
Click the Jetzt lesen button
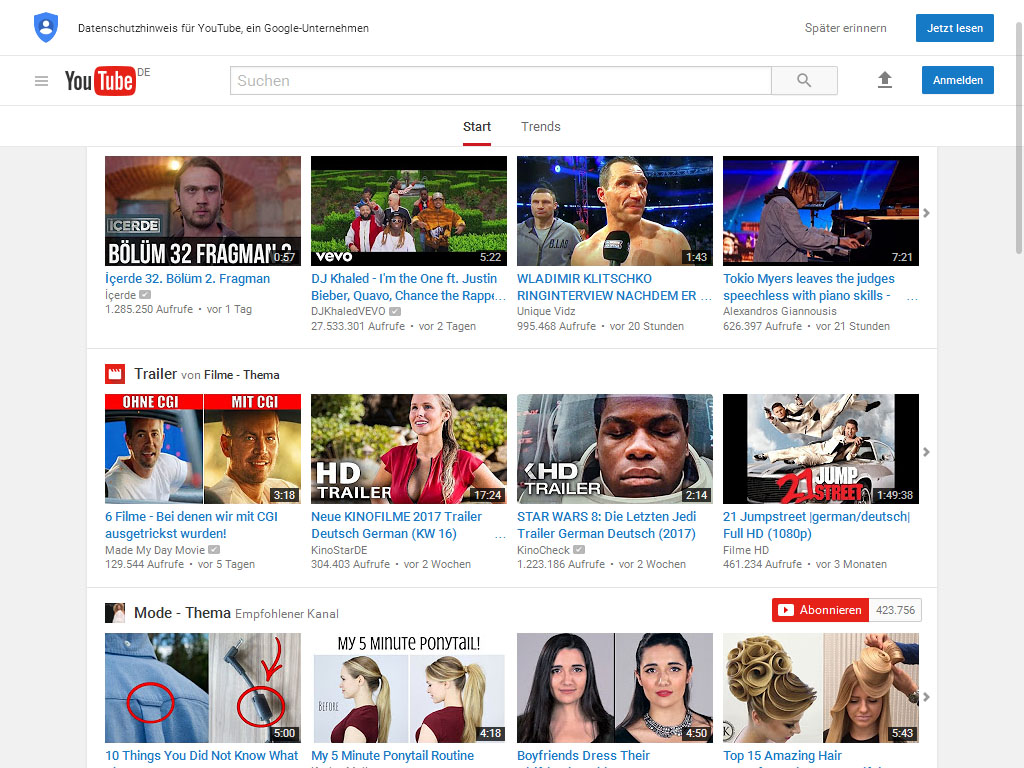click(x=955, y=28)
